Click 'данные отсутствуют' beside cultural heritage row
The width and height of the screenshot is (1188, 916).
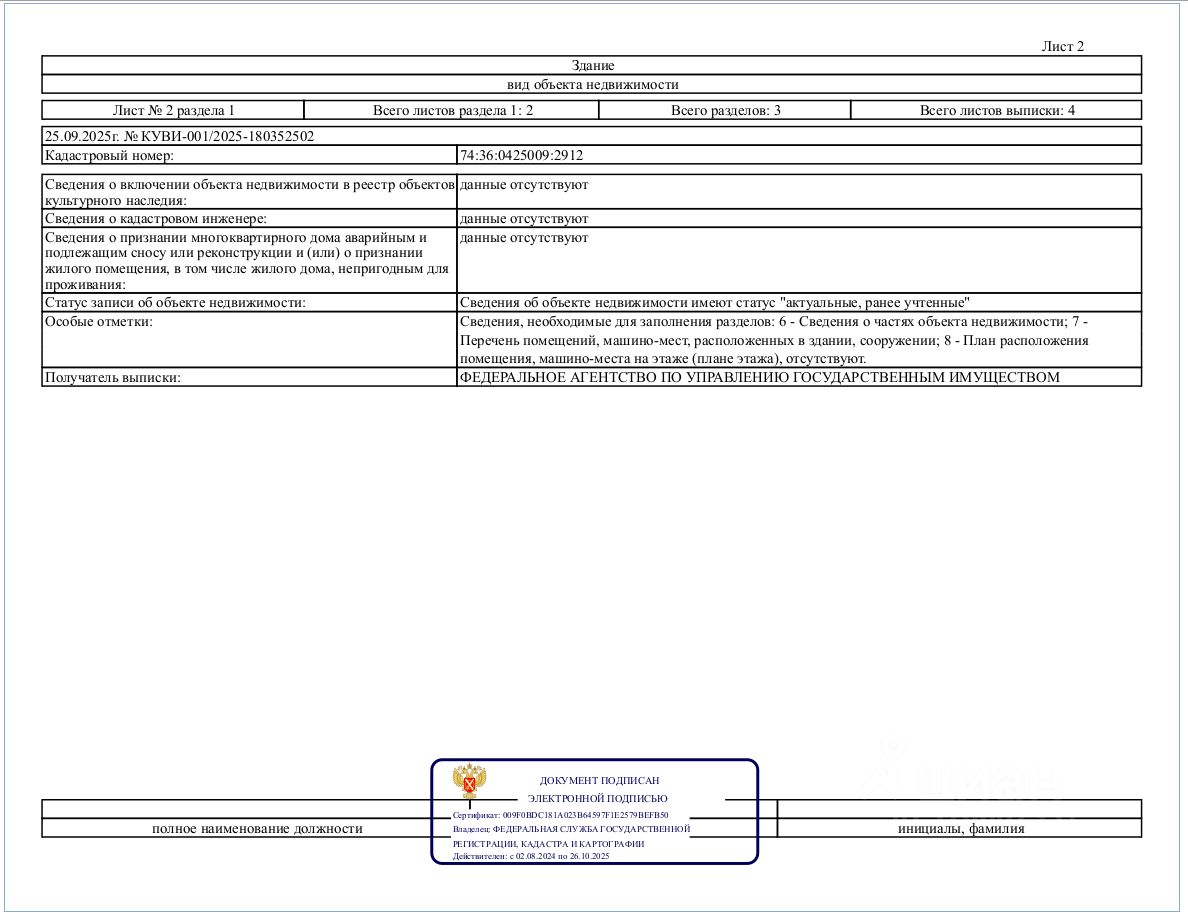coord(524,184)
